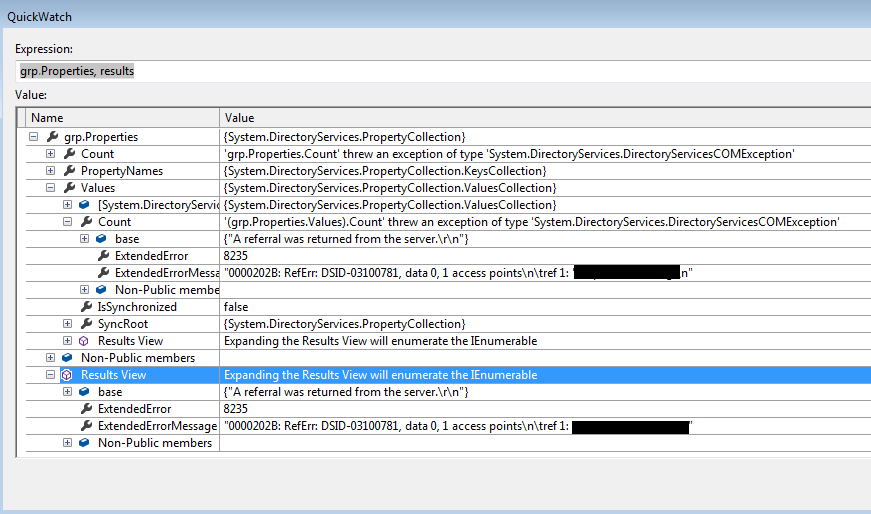Click the wrench icon beside first ExtendedError

(103, 256)
